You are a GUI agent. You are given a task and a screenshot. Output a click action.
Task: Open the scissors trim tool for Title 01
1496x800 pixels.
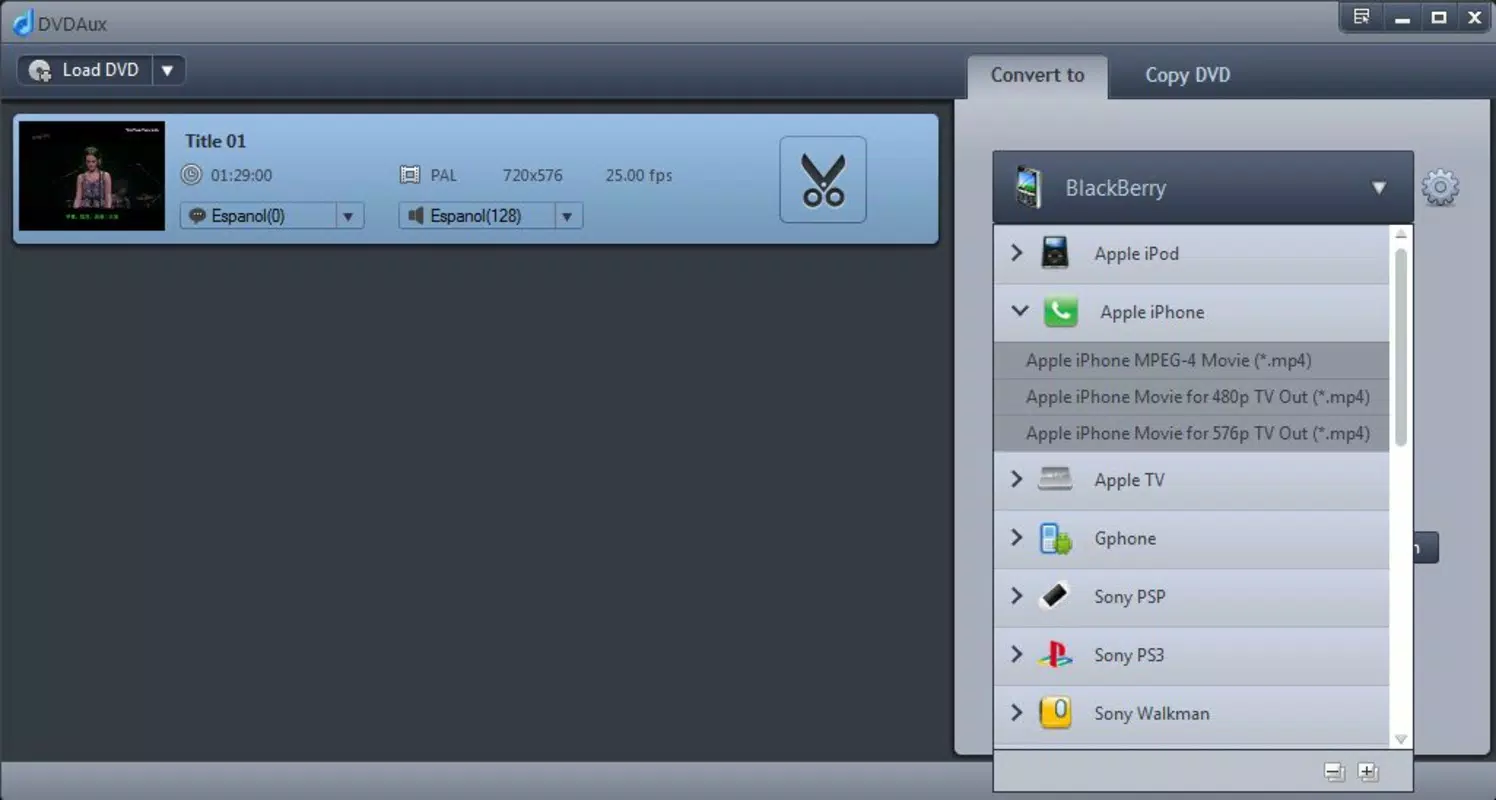(823, 180)
